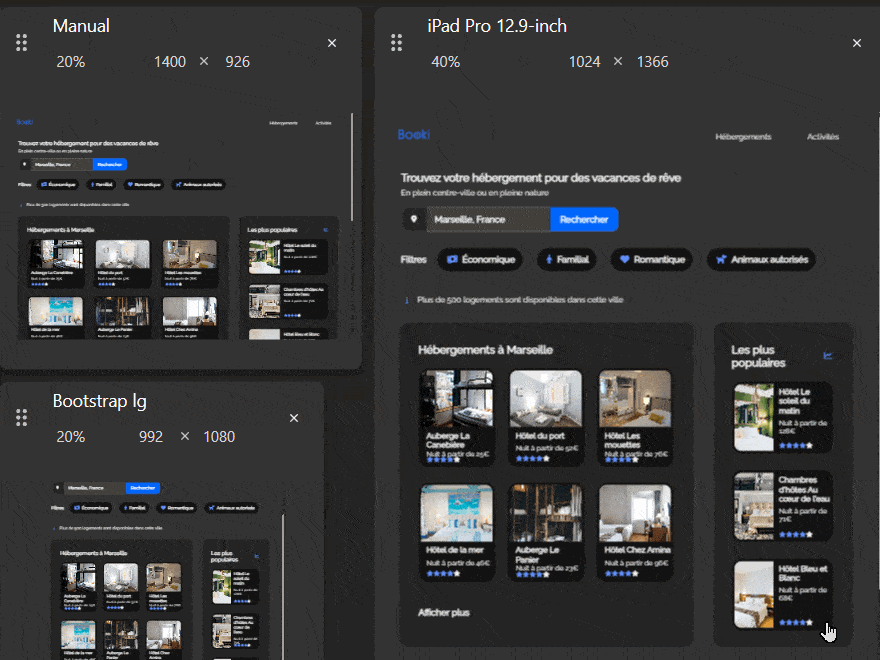Edit the Bootstrap lg height 1080
The width and height of the screenshot is (880, 660).
pyautogui.click(x=219, y=437)
